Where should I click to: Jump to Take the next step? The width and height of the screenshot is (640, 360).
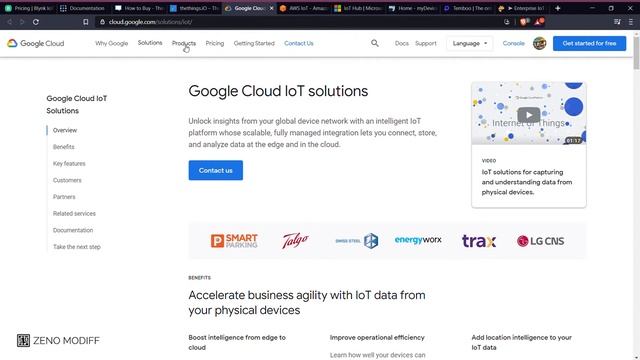(x=77, y=247)
